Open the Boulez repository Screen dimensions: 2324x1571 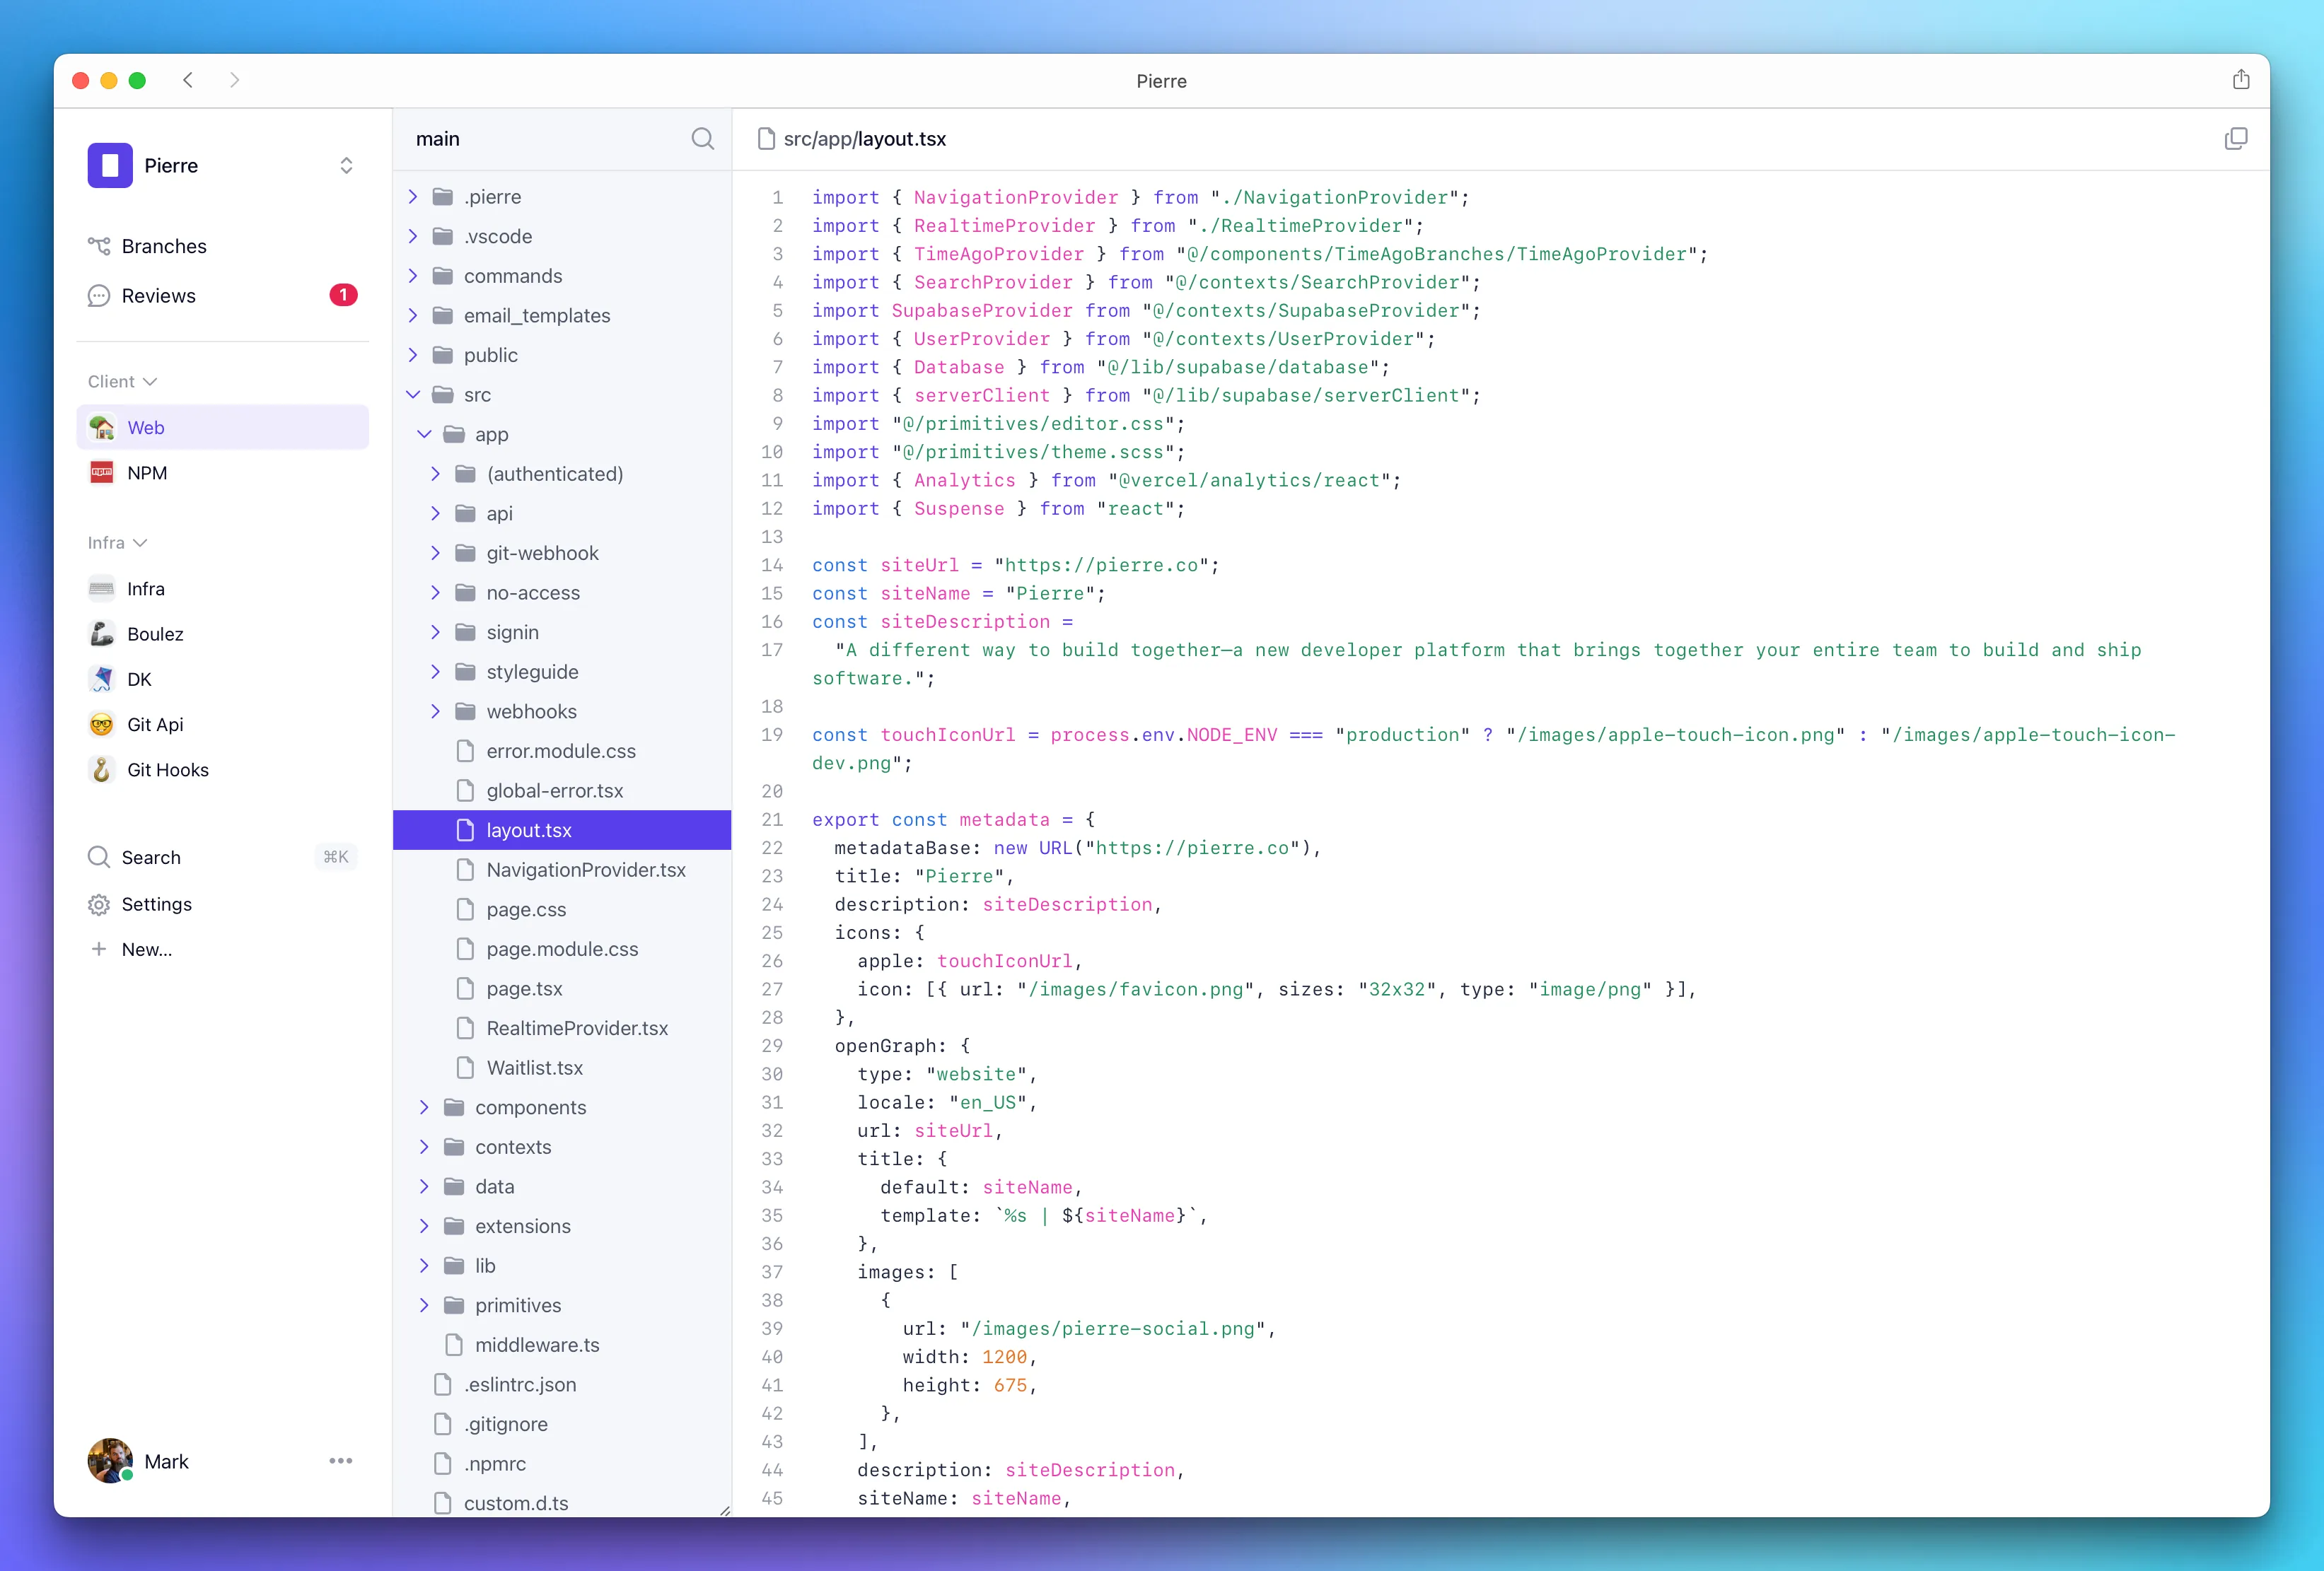pos(222,634)
